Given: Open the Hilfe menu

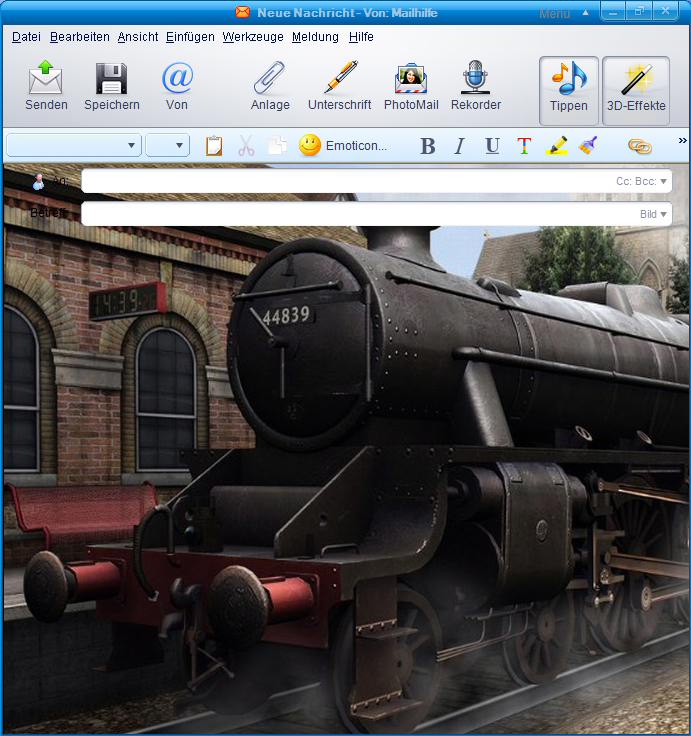Looking at the screenshot, I should pos(361,37).
